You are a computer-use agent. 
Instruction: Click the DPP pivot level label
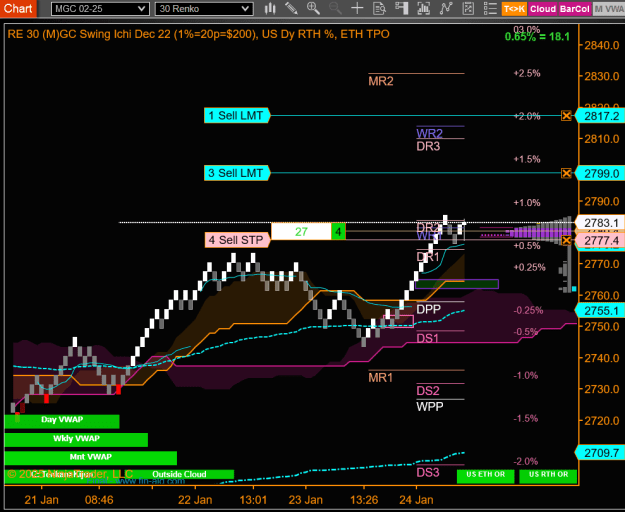428,309
